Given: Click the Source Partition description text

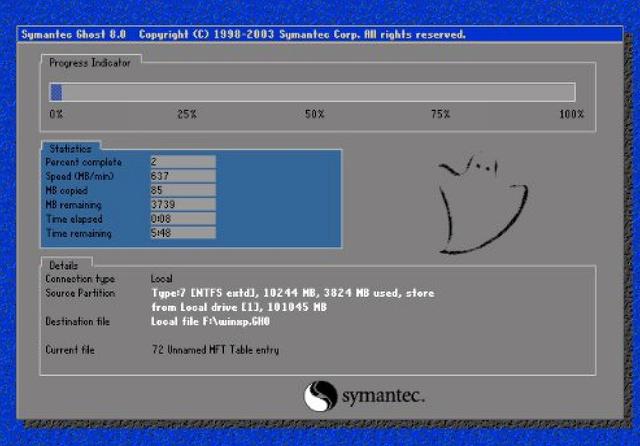Looking at the screenshot, I should point(292,300).
